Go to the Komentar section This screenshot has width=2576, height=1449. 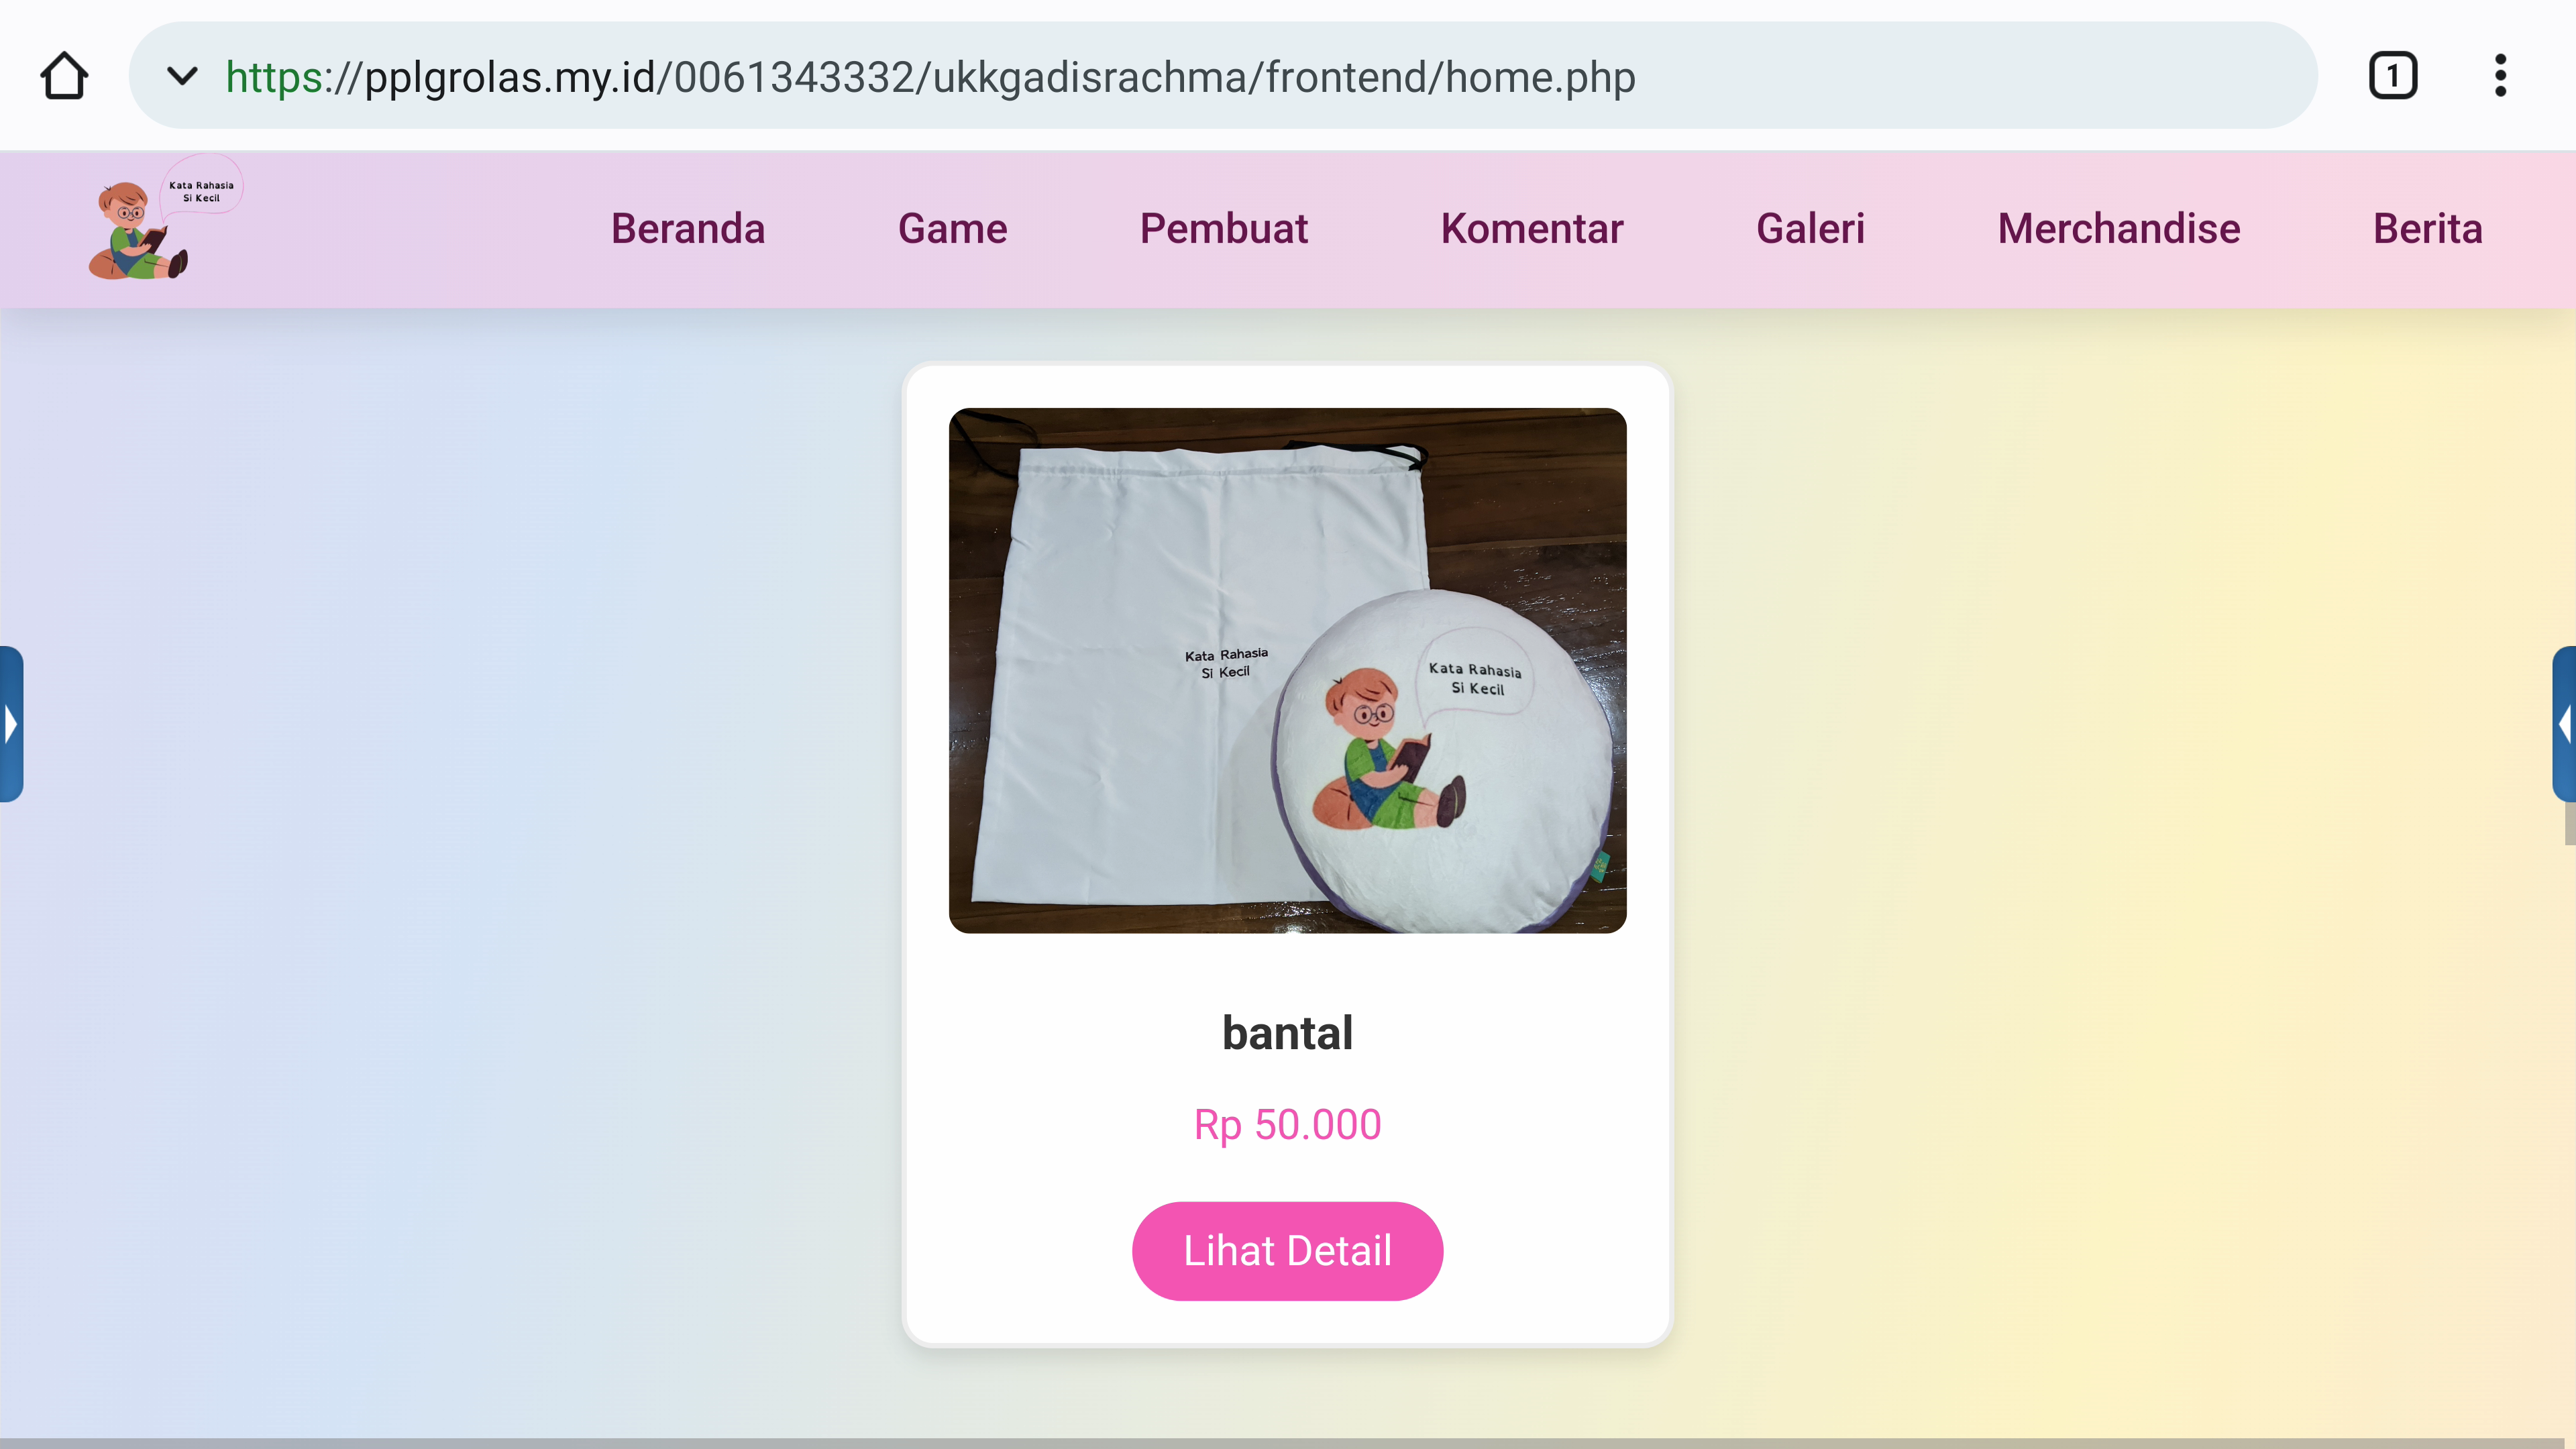[1532, 229]
